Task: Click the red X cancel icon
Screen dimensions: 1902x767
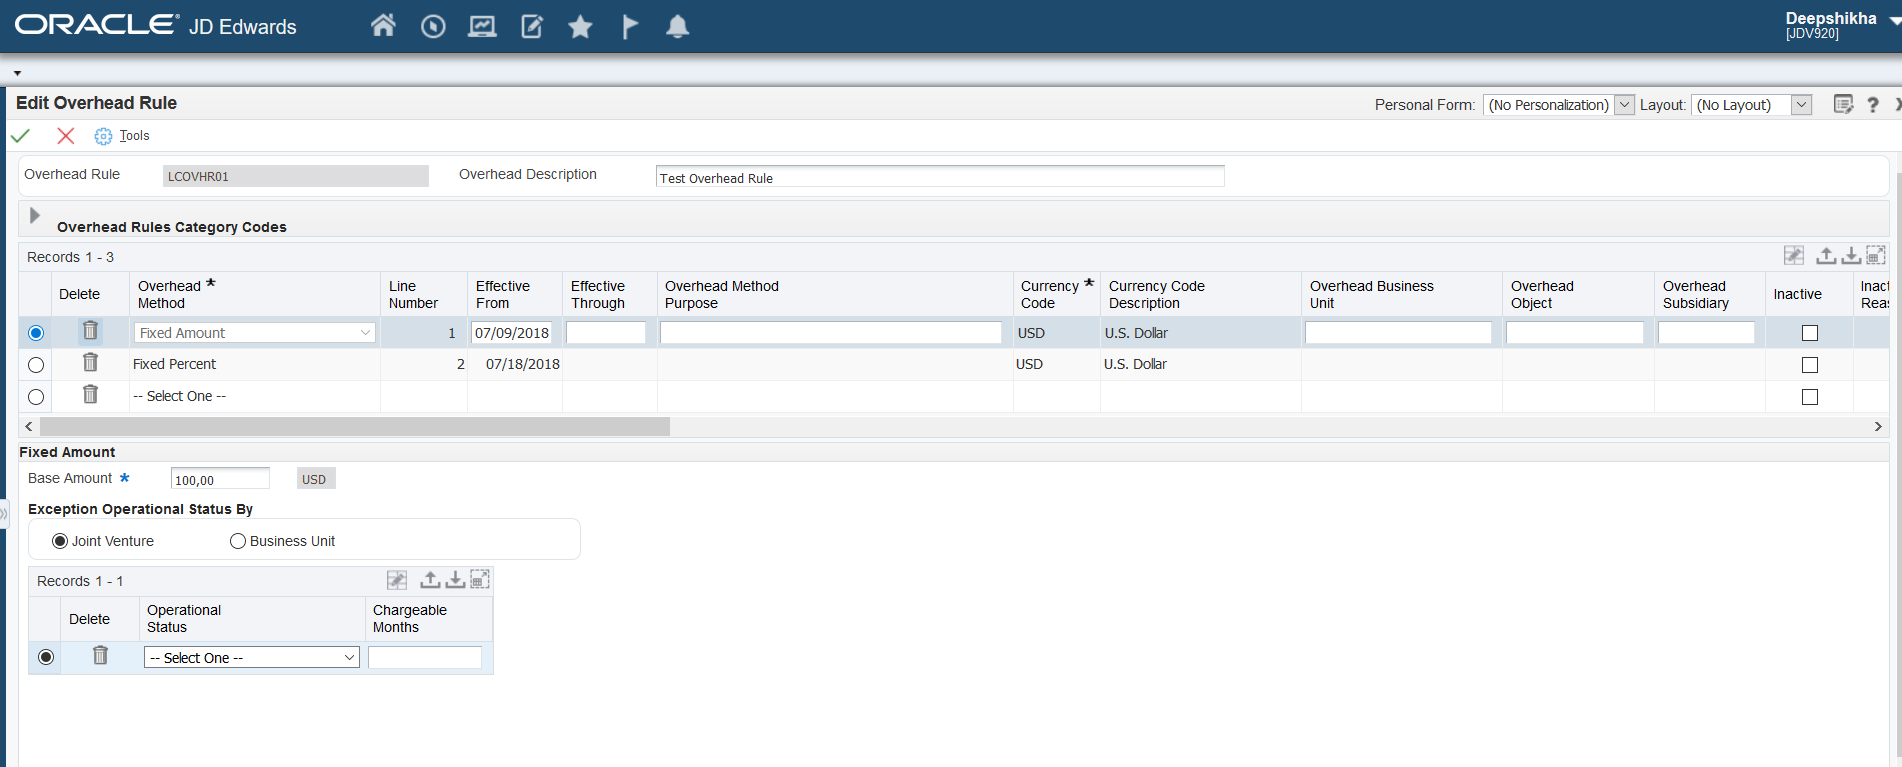Action: point(66,136)
